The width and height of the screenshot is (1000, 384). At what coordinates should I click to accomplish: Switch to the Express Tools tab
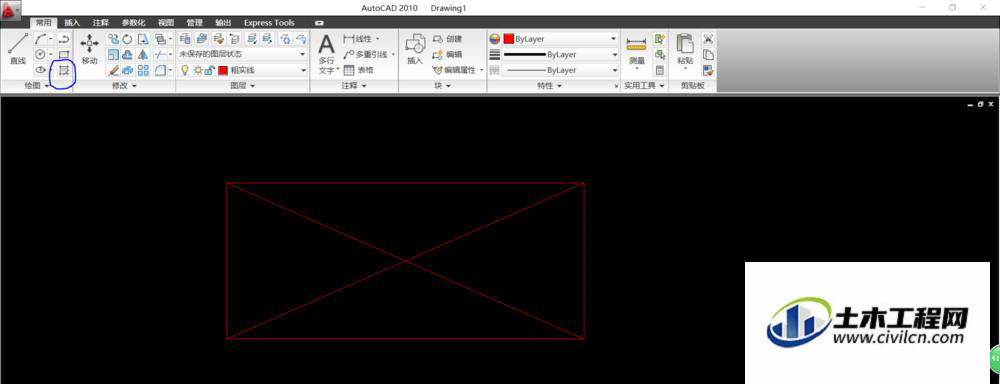click(270, 22)
